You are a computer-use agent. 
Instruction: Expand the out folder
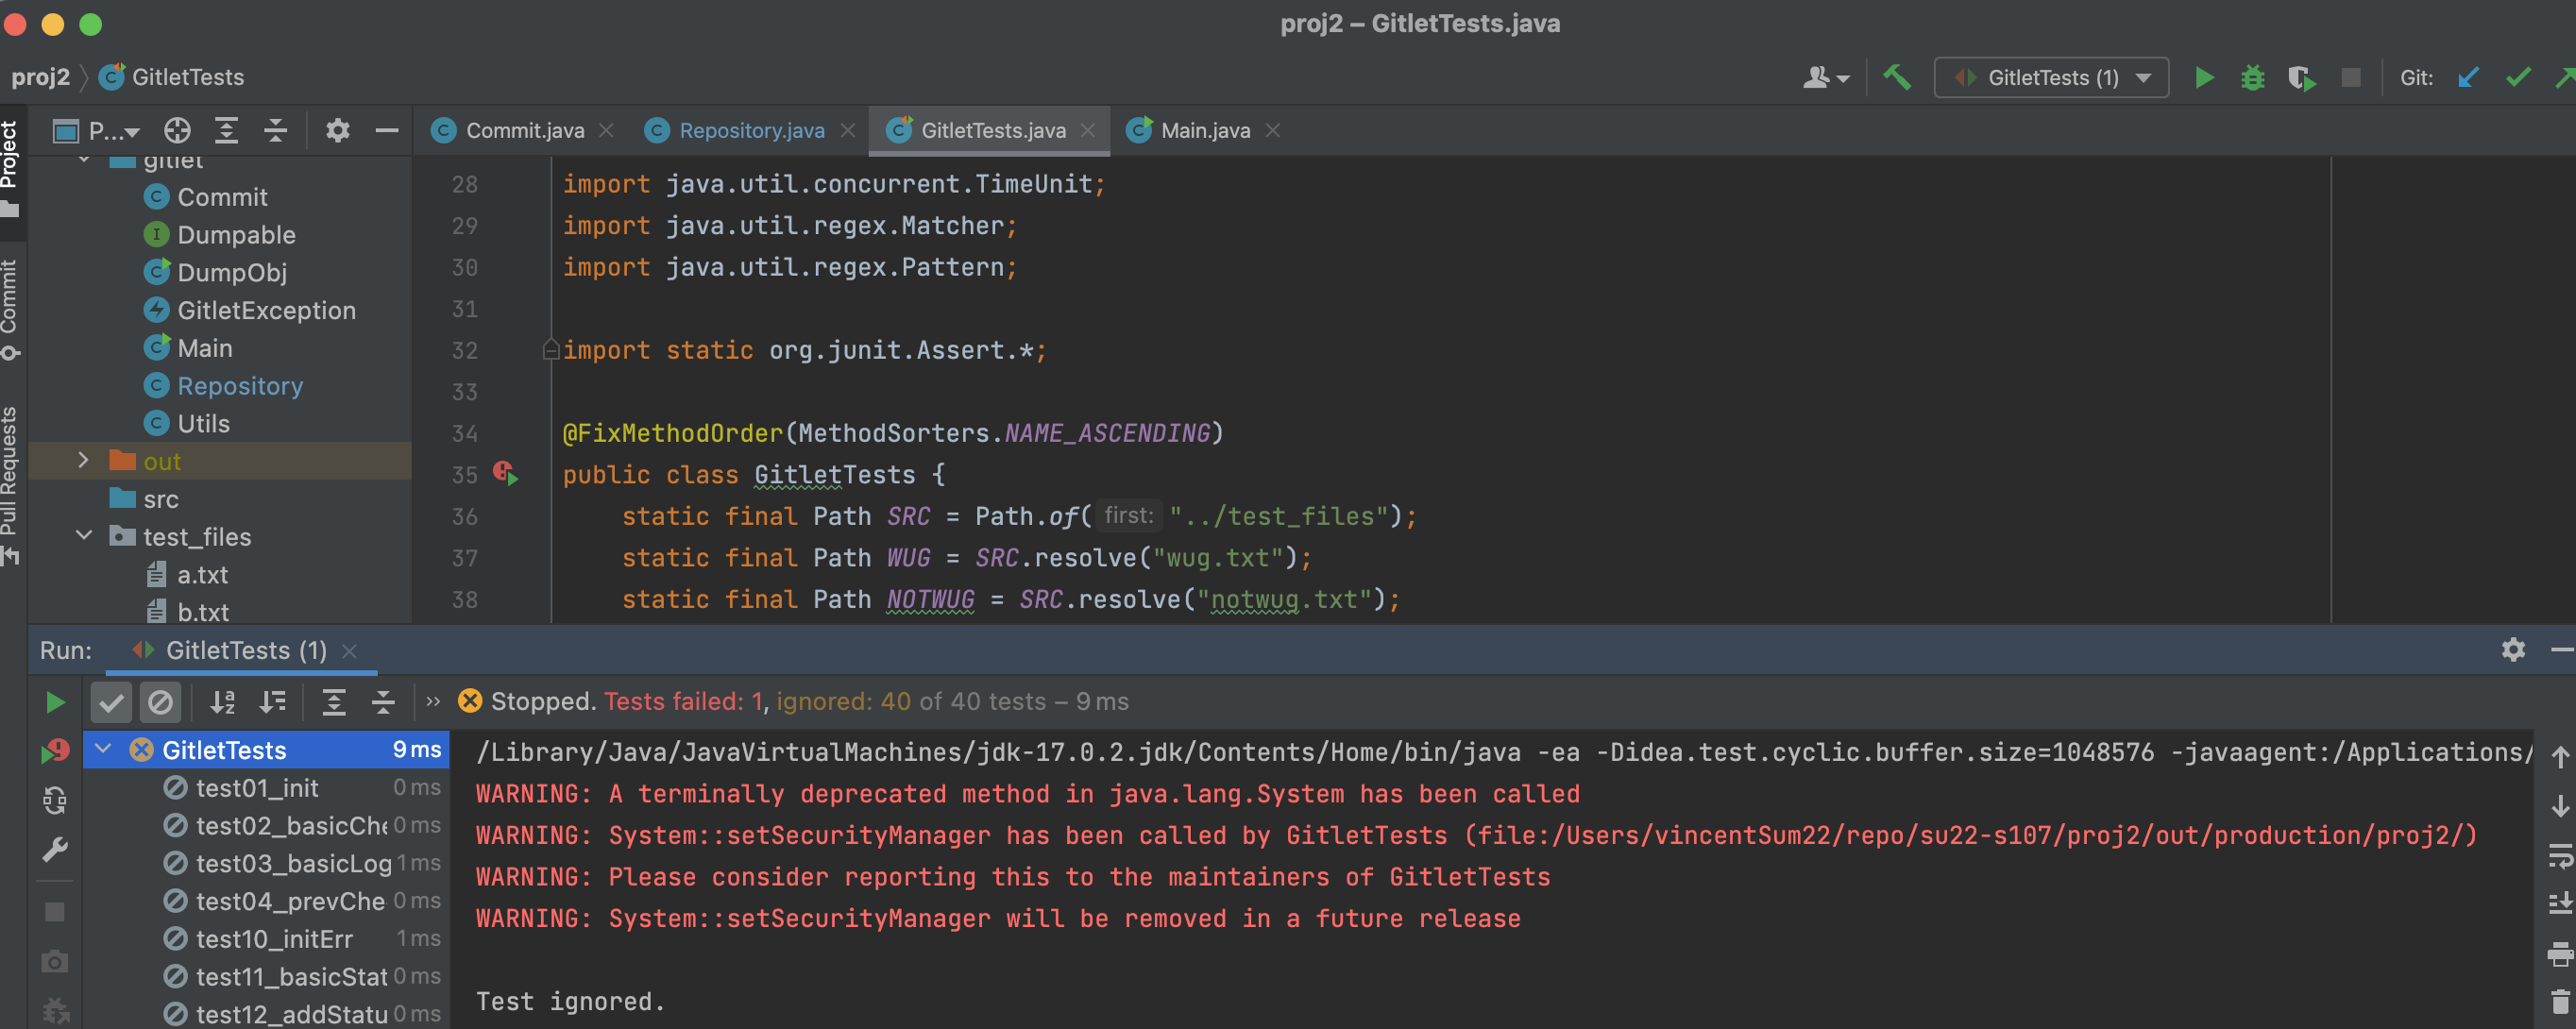(84, 460)
